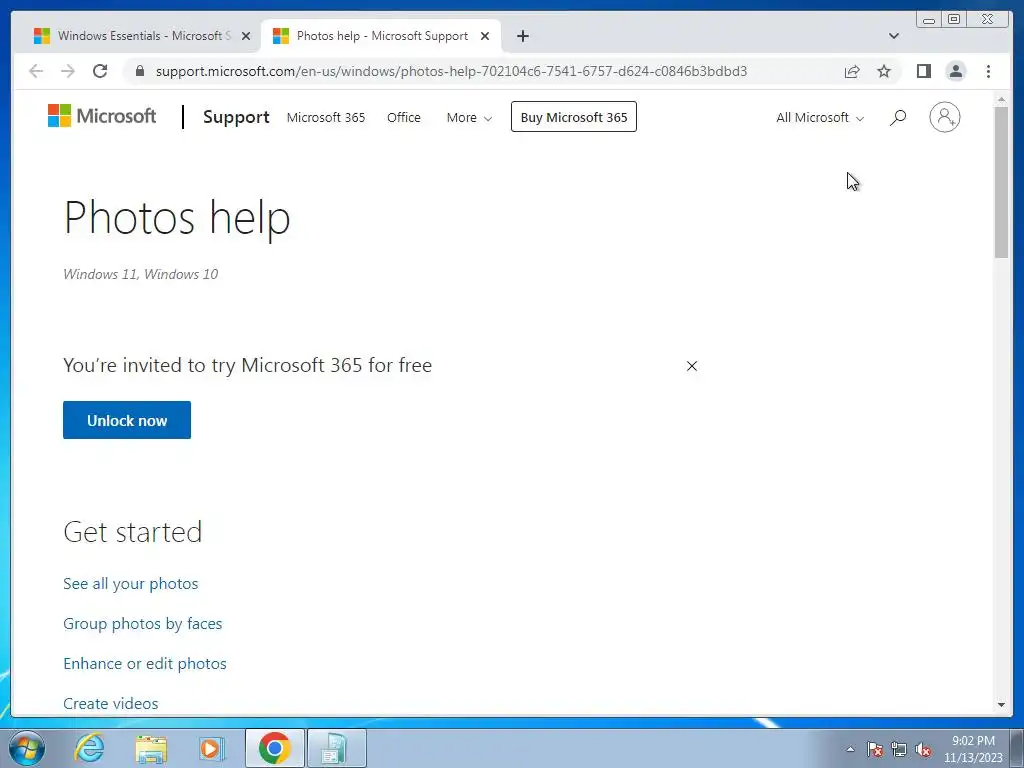1024x768 pixels.
Task: Click the taskbar clock 9:02 PM
Action: tap(973, 749)
